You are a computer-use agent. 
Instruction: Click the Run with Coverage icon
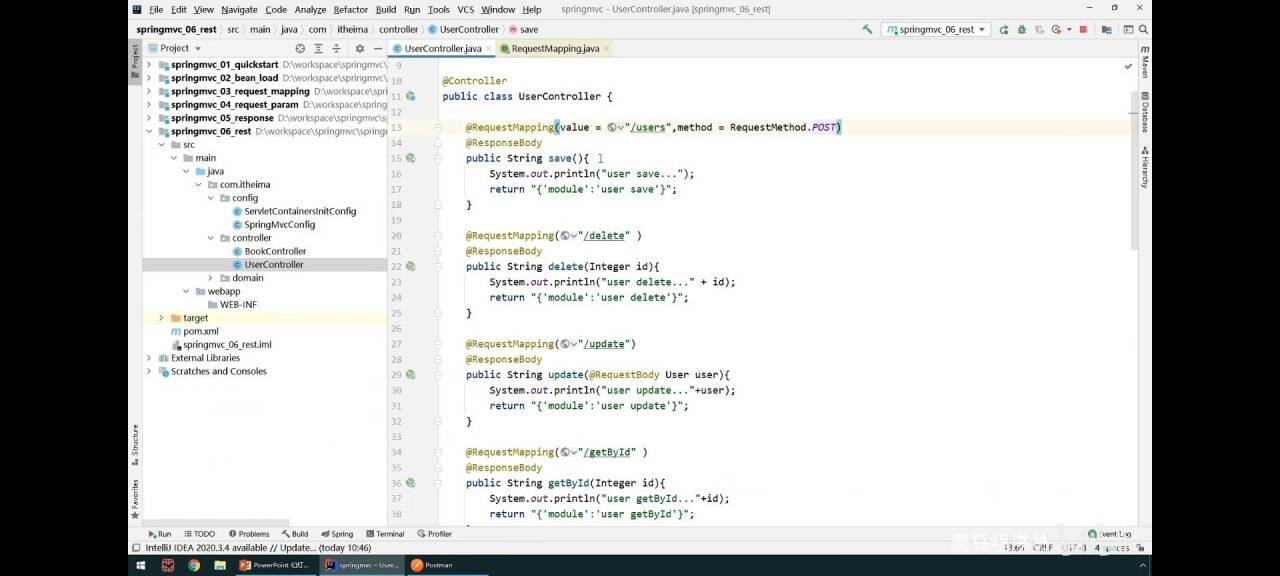[x=1038, y=30]
